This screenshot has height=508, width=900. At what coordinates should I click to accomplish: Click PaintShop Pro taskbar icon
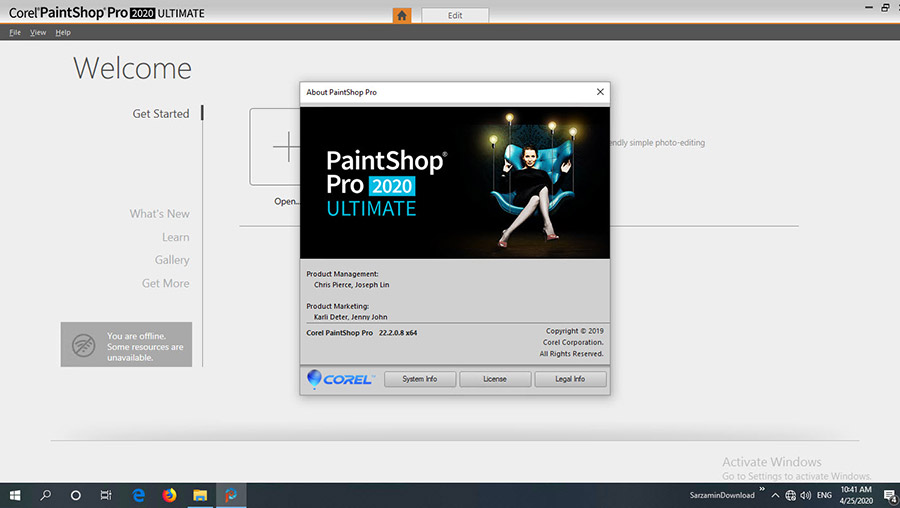(231, 495)
